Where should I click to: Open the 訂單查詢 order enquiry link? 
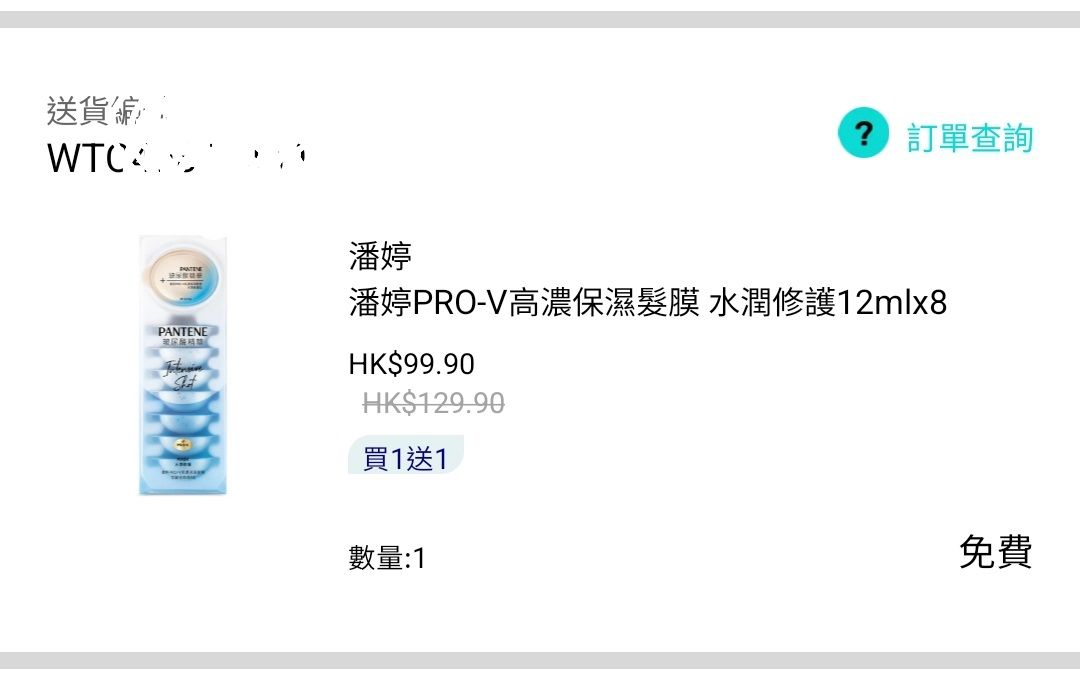tap(970, 138)
